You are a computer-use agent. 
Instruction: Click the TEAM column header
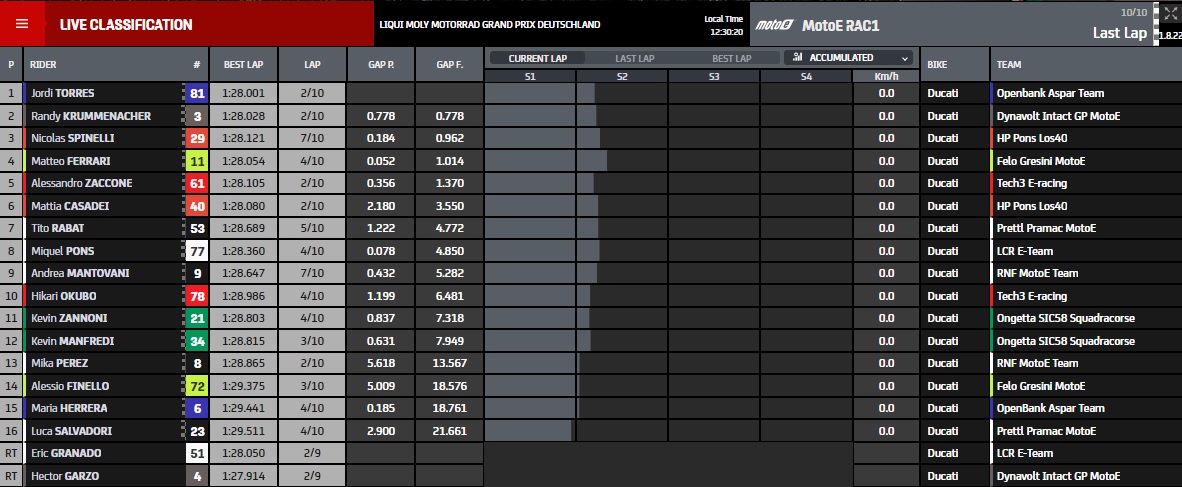(1009, 65)
